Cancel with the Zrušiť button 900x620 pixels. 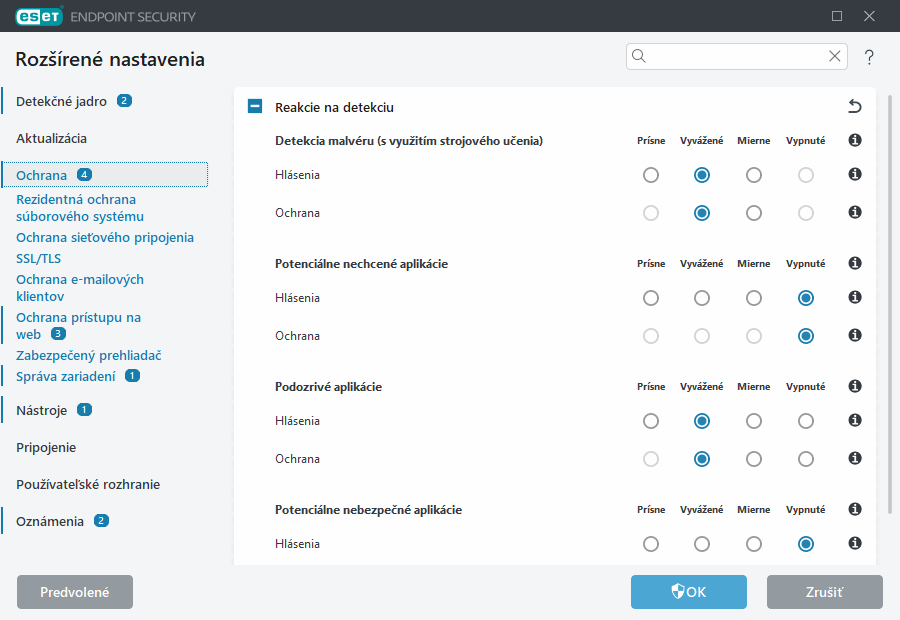pos(825,592)
